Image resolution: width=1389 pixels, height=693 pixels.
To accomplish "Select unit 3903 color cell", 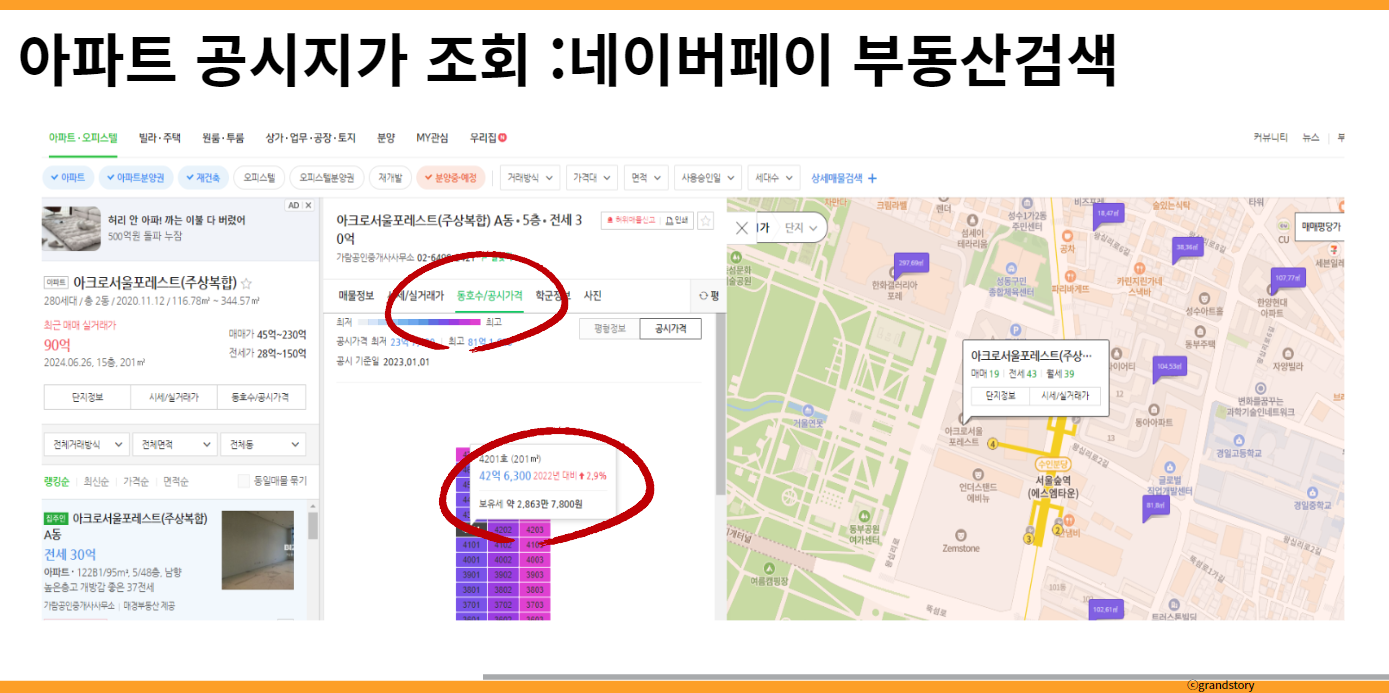I will pos(535,575).
